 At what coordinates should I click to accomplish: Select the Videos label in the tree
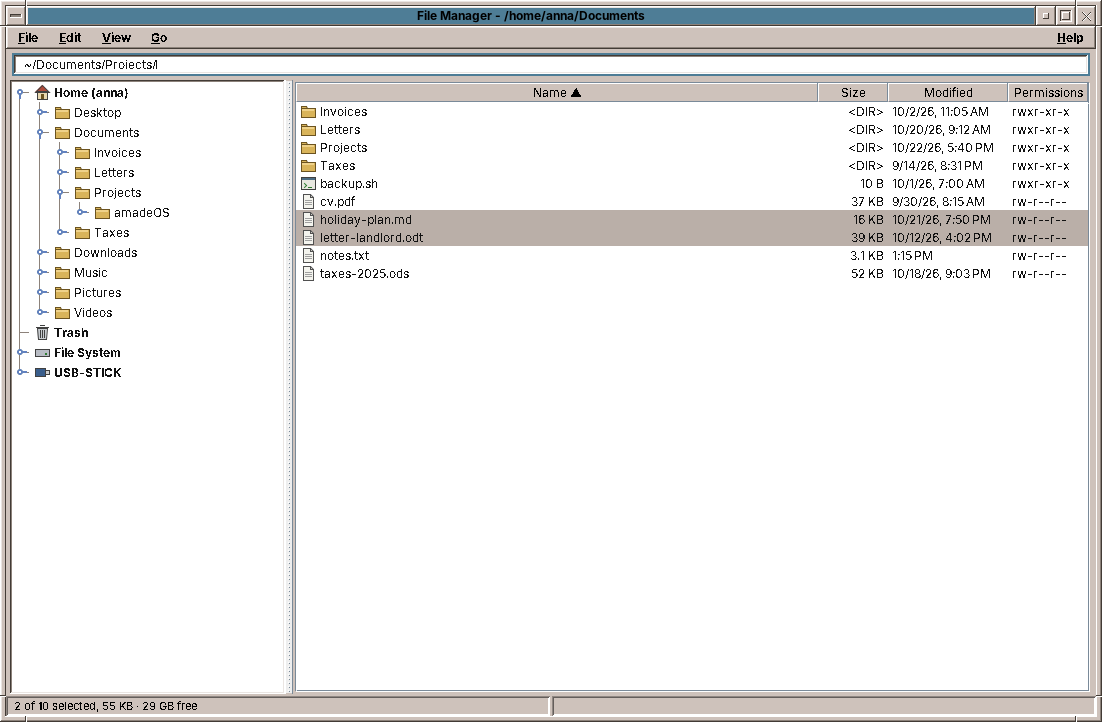coord(93,313)
